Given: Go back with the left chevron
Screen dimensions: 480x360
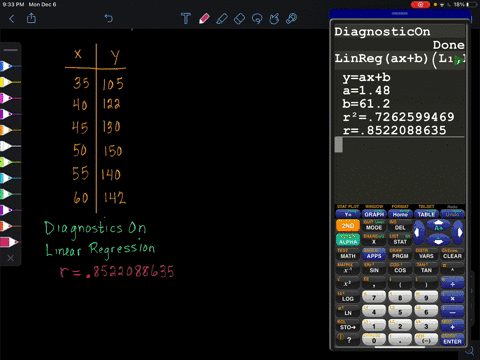Looking at the screenshot, I should click(12, 18).
